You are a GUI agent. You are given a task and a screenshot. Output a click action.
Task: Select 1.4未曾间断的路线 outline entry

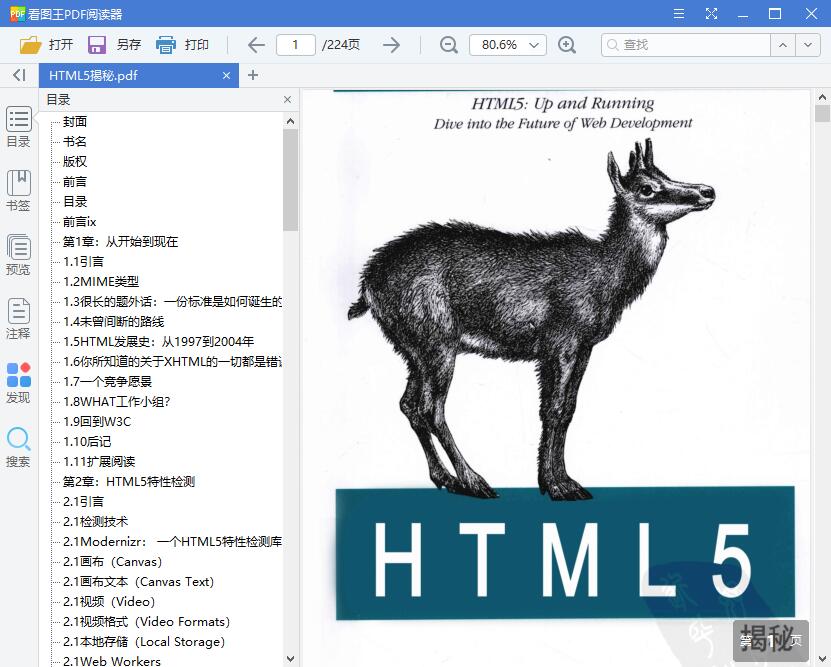click(113, 322)
